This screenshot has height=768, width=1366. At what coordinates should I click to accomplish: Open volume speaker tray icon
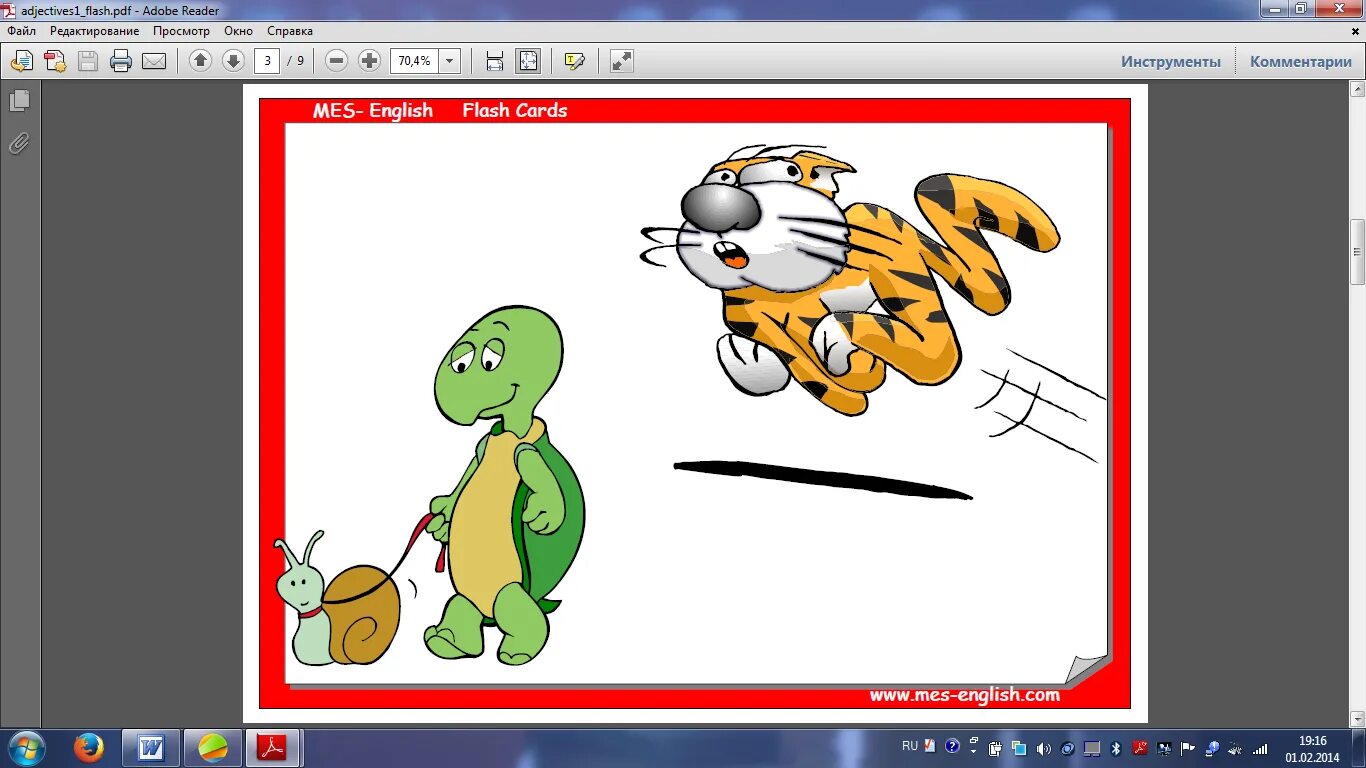pos(1044,748)
